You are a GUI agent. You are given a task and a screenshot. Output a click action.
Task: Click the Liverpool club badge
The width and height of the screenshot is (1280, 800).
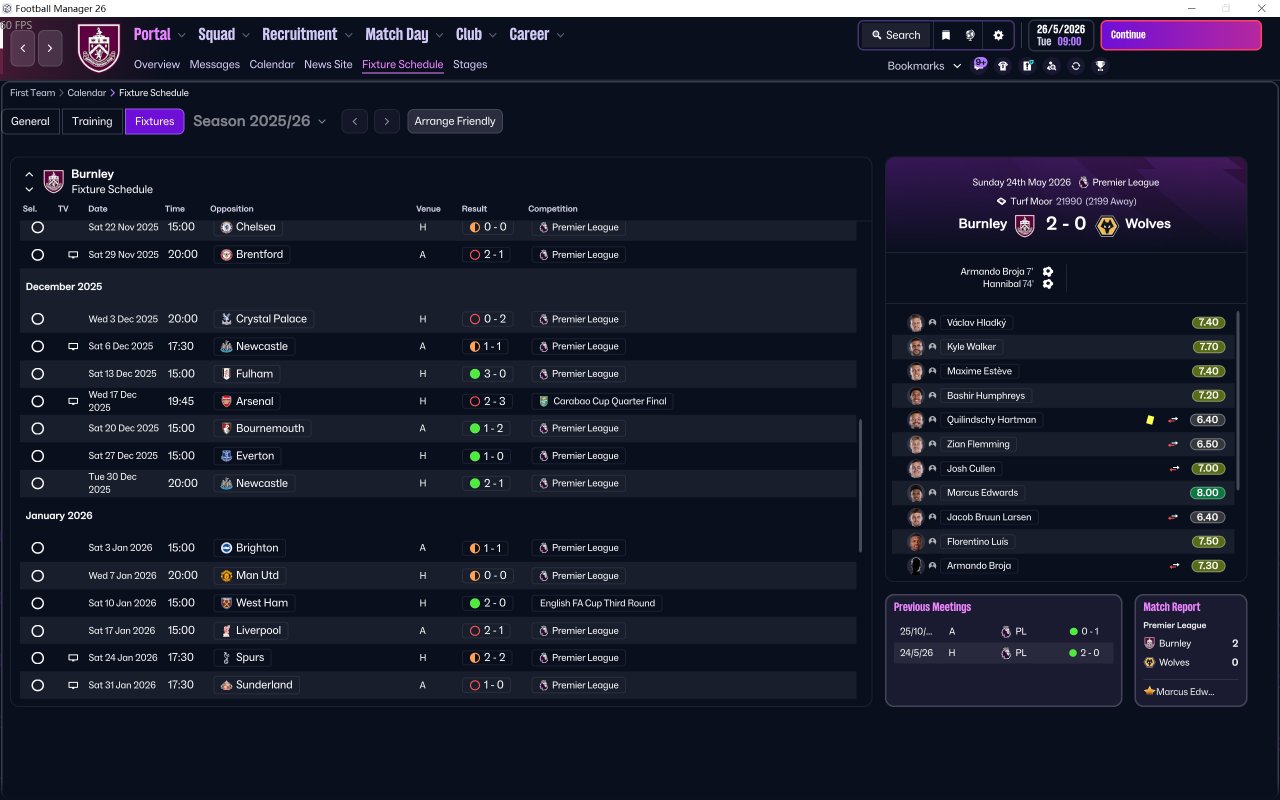226,631
